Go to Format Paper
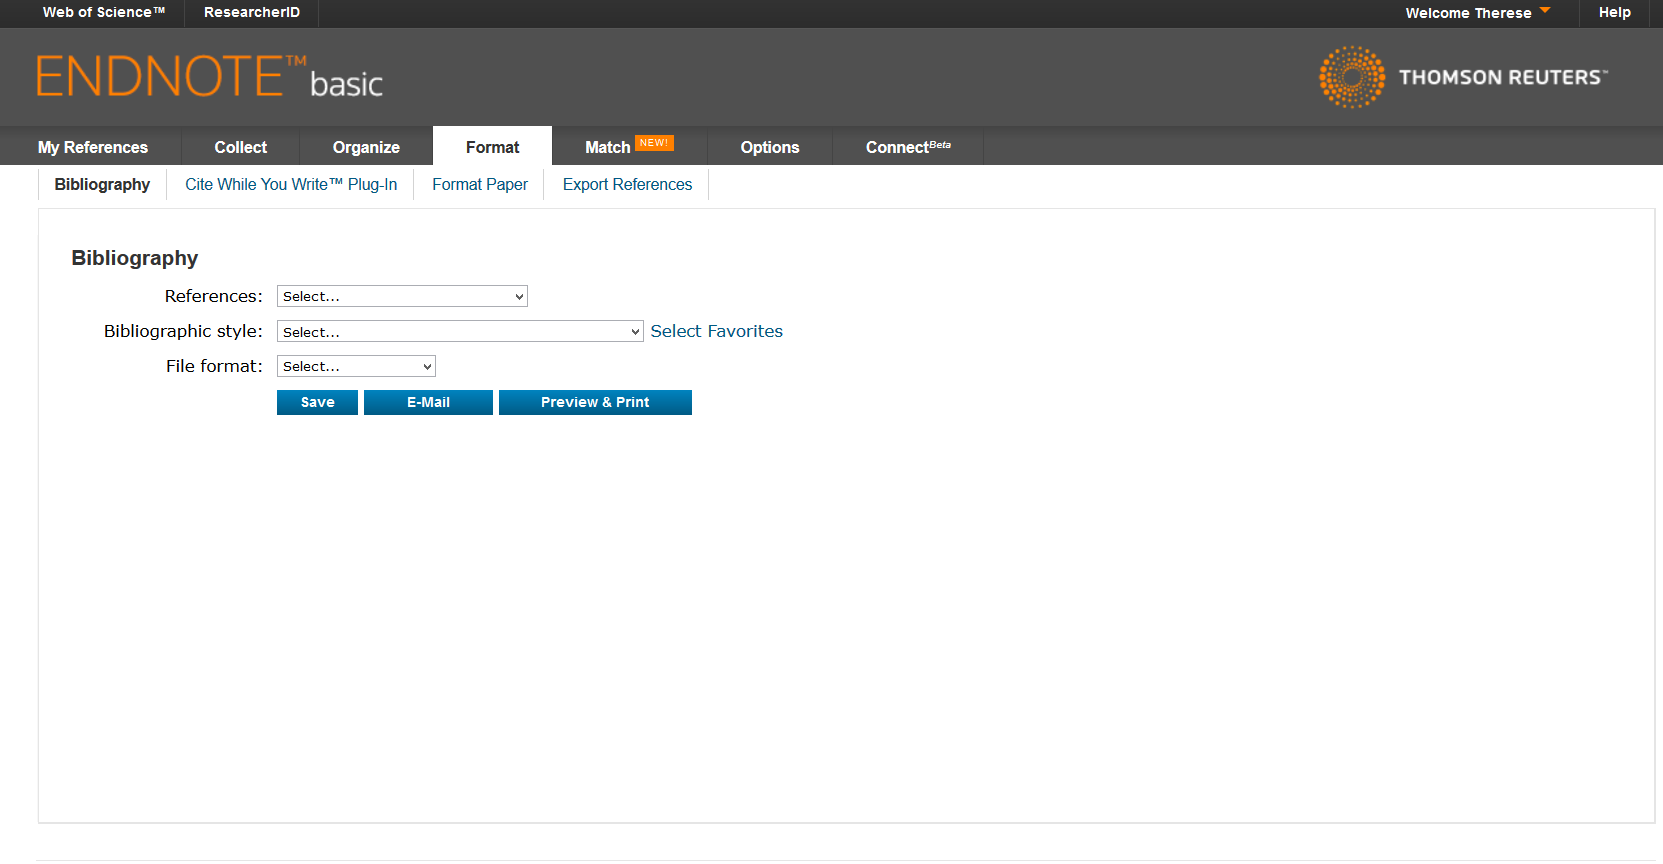 pyautogui.click(x=480, y=184)
